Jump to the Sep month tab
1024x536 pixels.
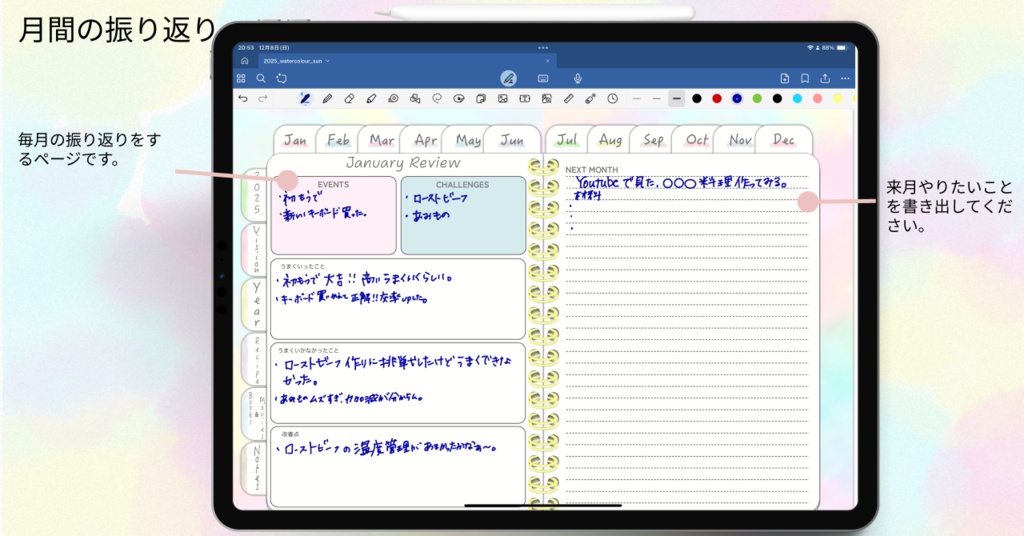653,140
